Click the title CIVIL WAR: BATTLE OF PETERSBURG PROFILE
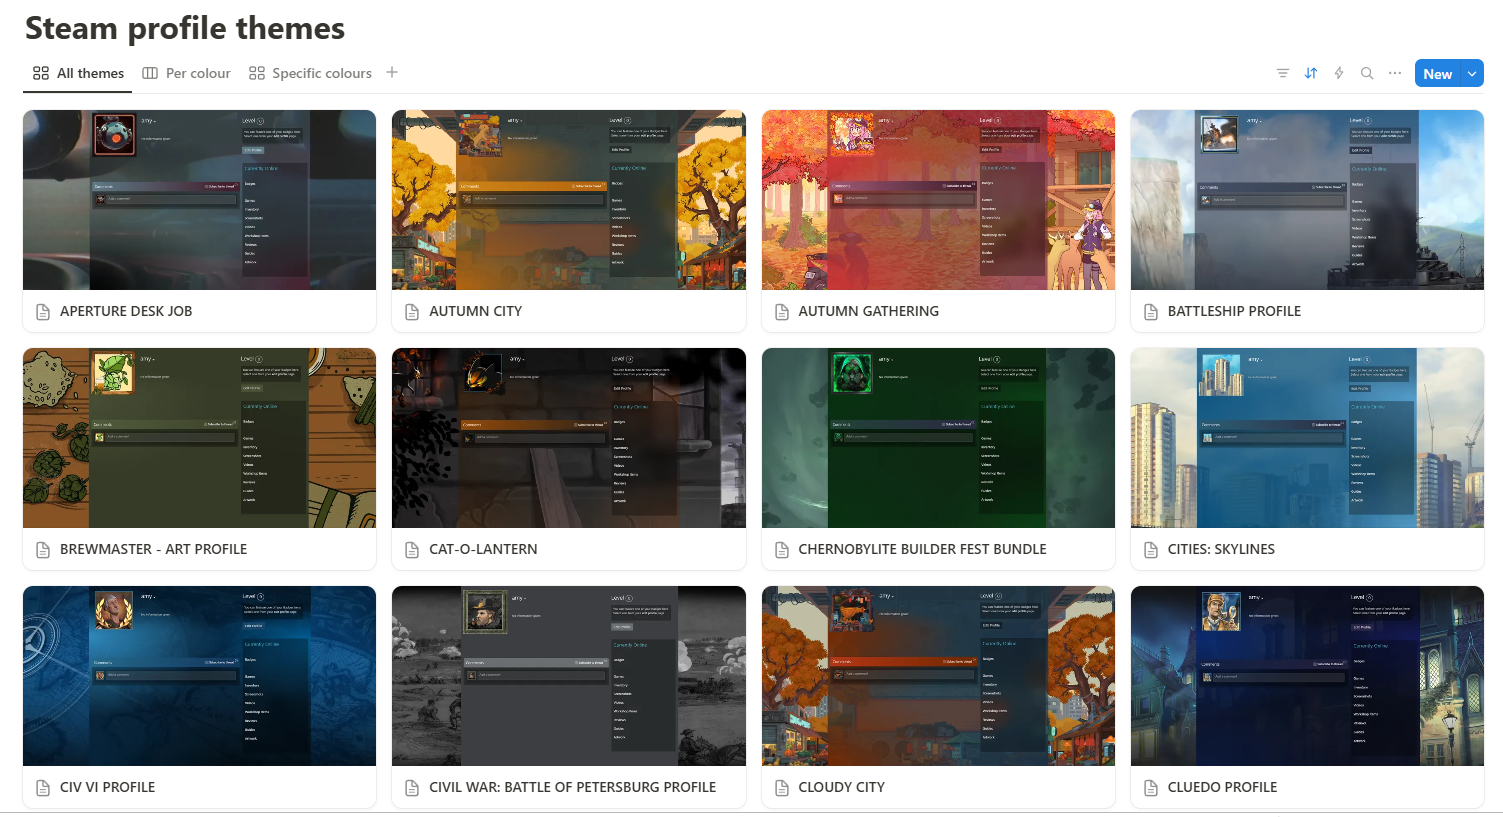This screenshot has width=1503, height=817. pos(572,787)
